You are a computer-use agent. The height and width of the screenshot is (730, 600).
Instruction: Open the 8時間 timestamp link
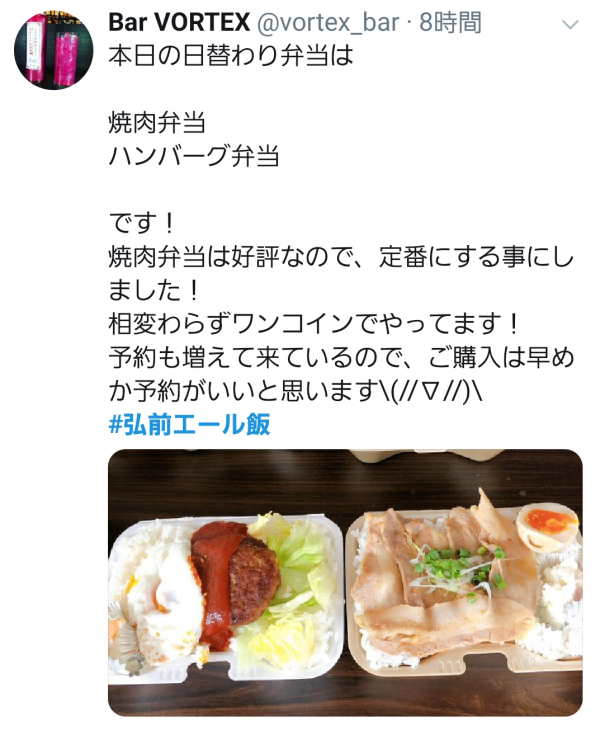[450, 23]
